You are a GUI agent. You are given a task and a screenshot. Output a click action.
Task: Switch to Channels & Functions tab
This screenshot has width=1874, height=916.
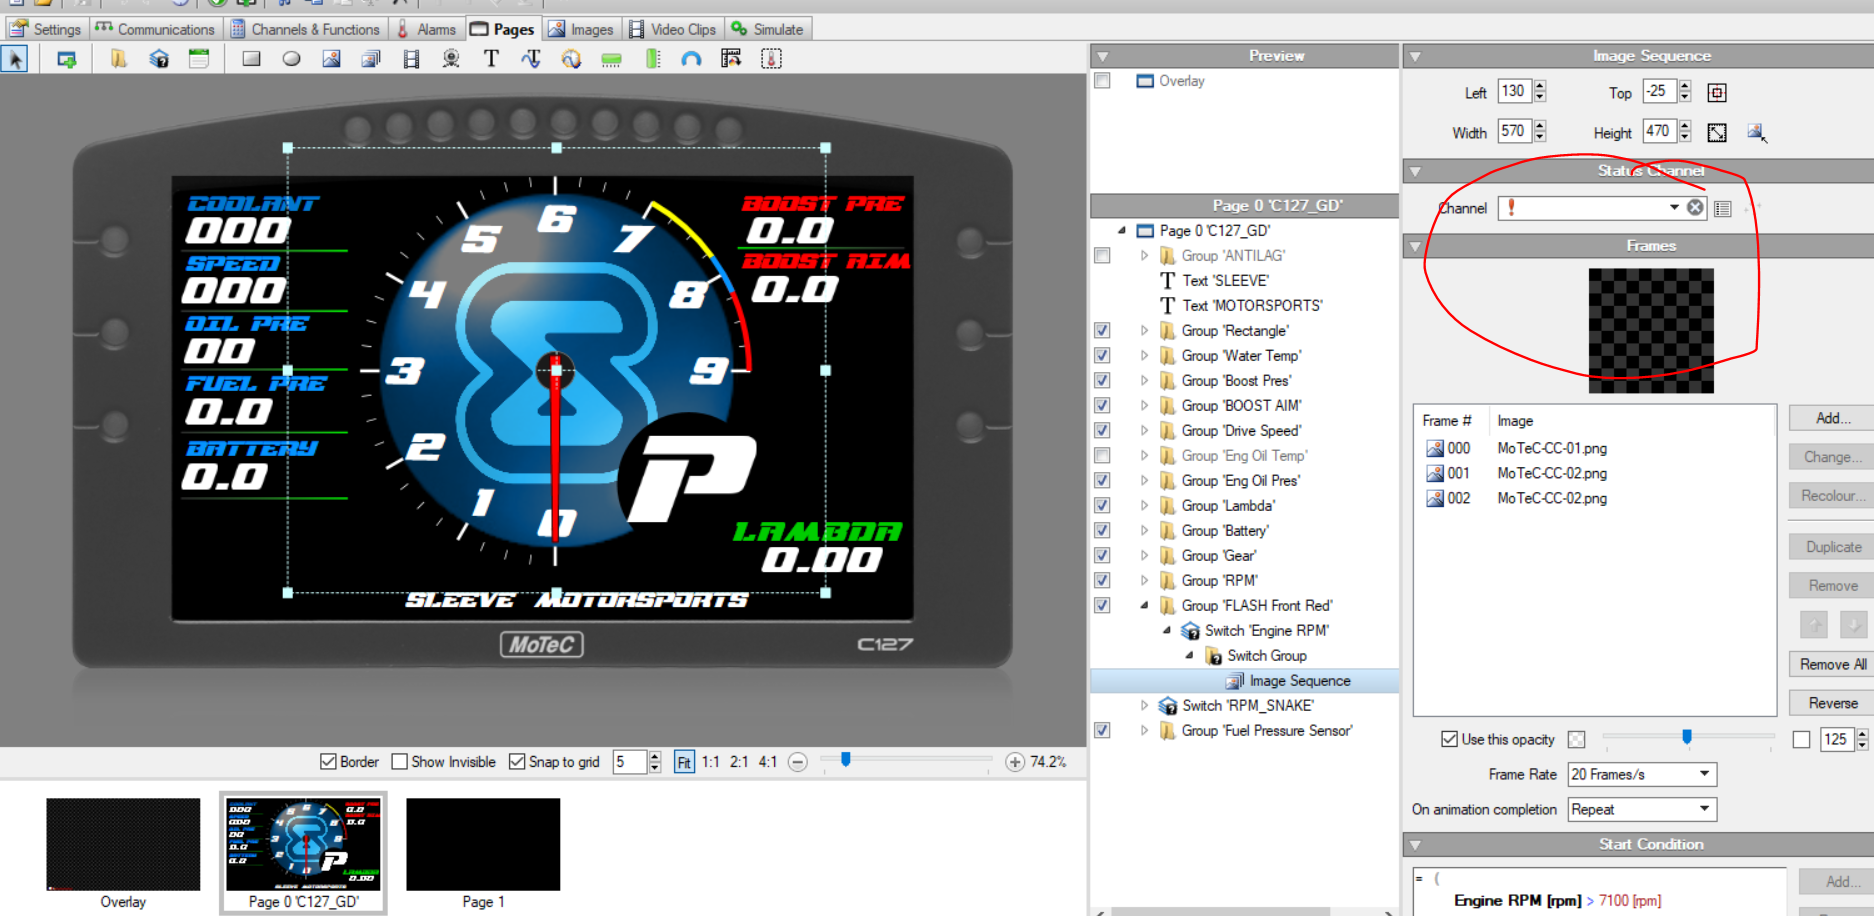[x=305, y=29]
